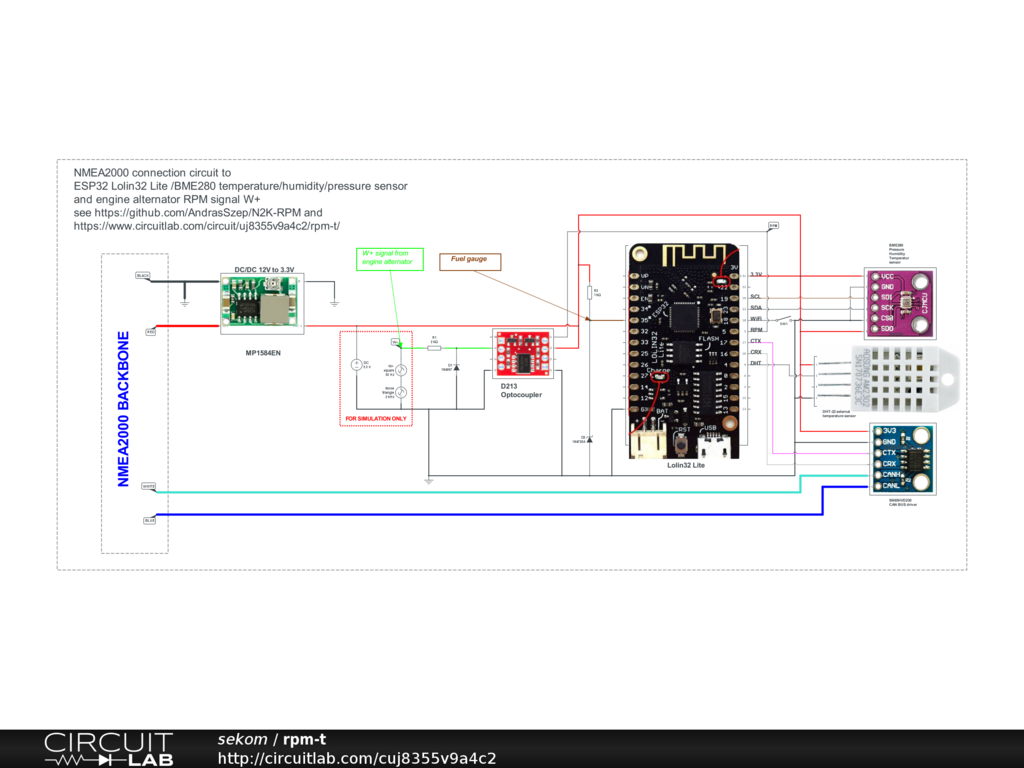Click the green W+ signal annotation box
This screenshot has width=1024, height=768.
[x=389, y=258]
